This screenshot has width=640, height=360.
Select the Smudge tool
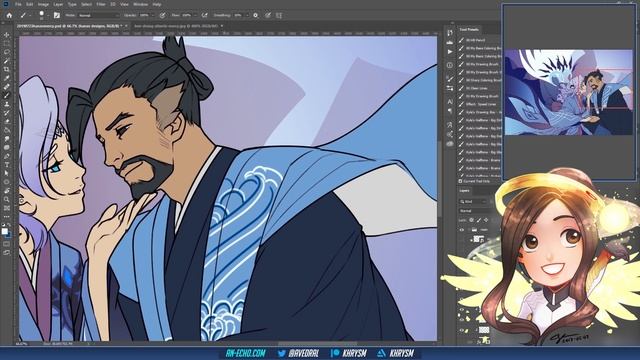[x=7, y=139]
